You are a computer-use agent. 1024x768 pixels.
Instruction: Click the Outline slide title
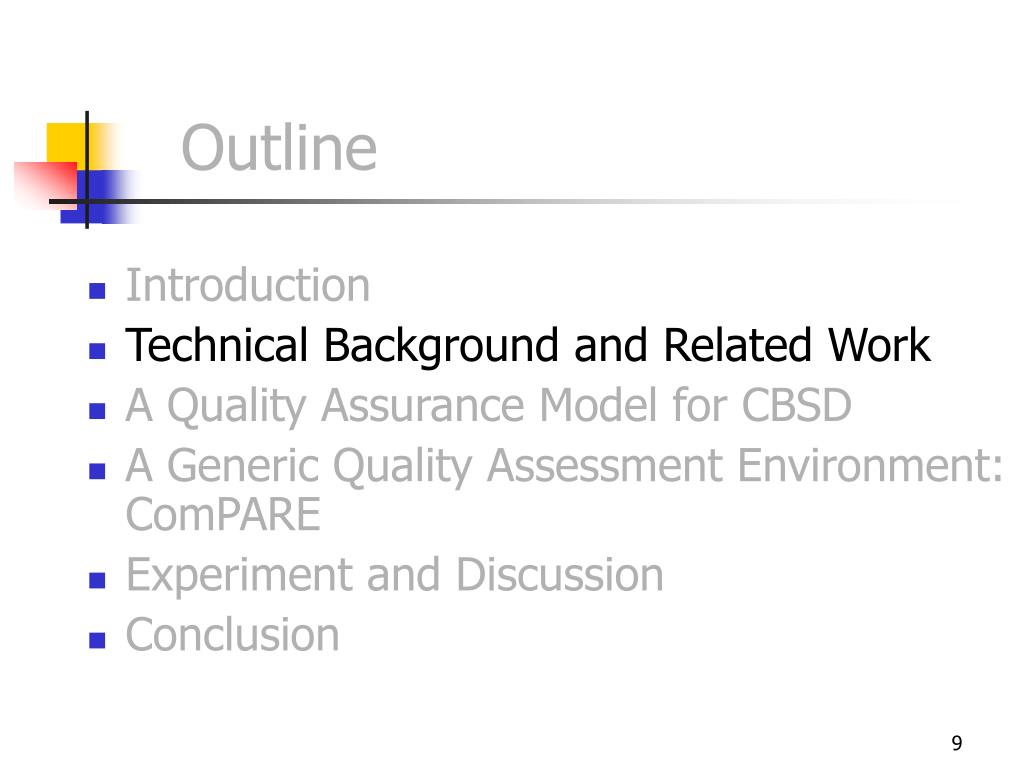279,148
